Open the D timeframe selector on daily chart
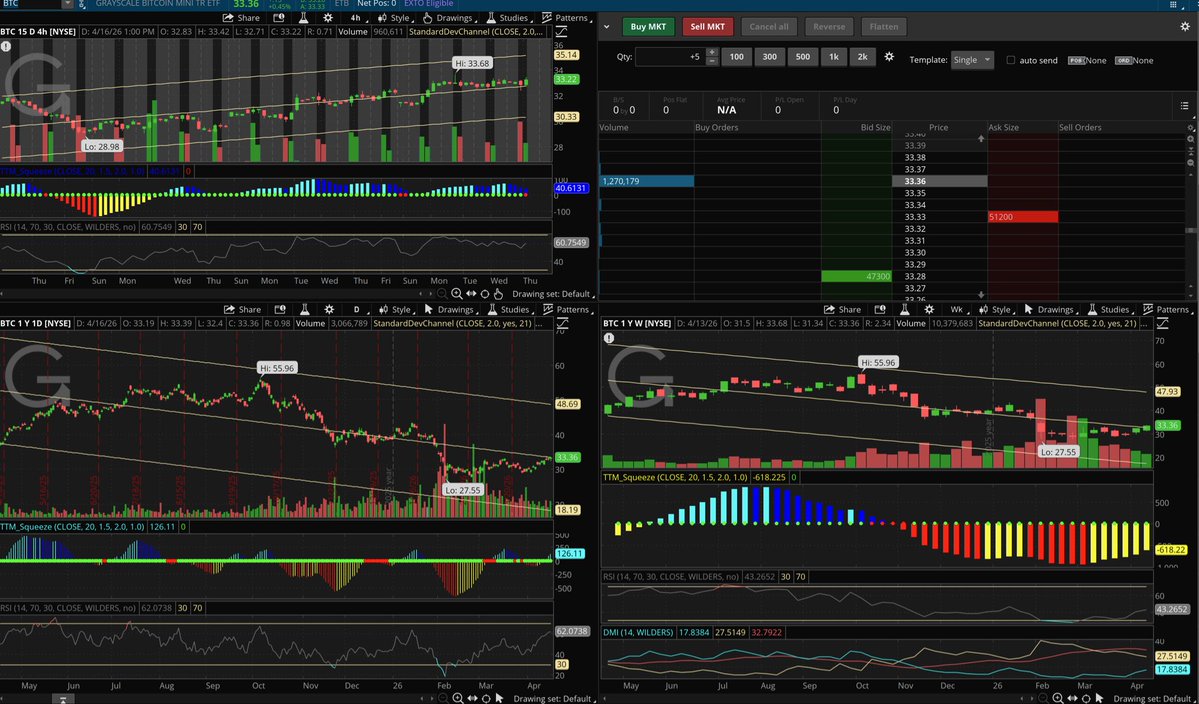The image size is (1199, 704). (x=355, y=310)
